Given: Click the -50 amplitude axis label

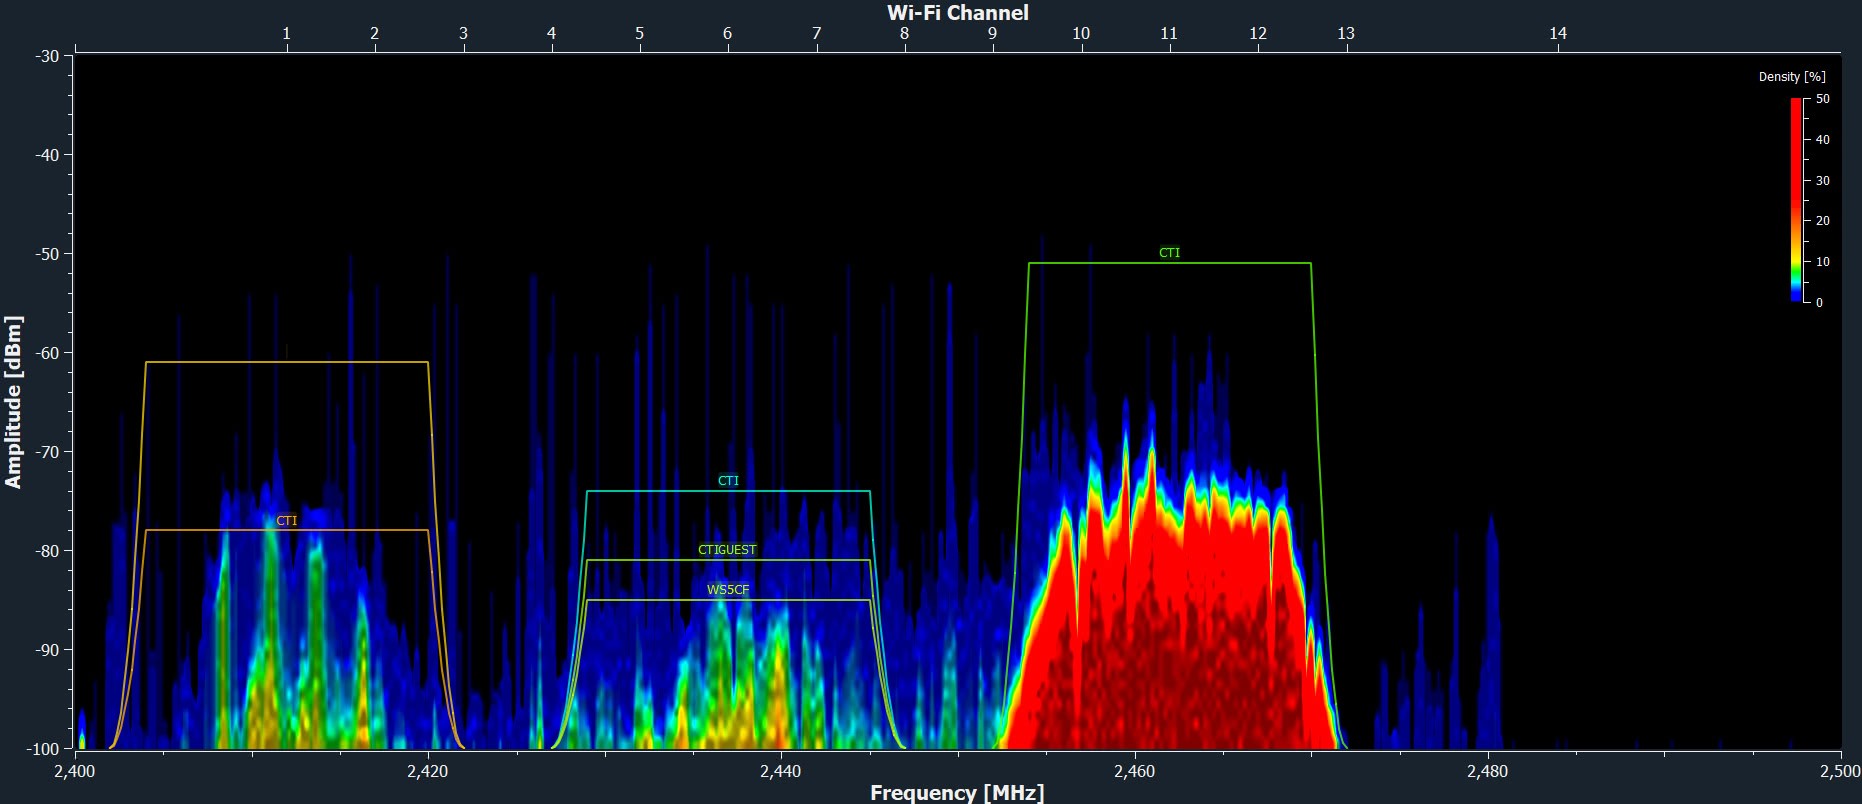Looking at the screenshot, I should [47, 254].
